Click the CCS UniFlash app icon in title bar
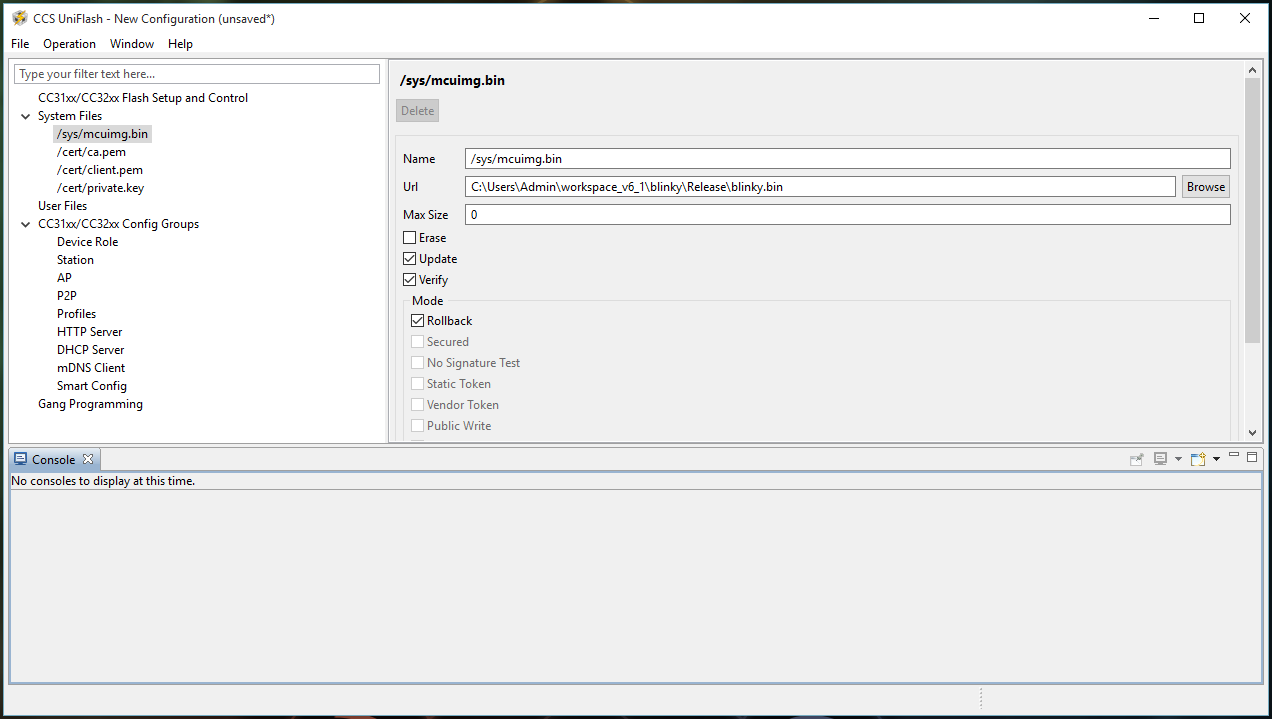 pos(19,18)
